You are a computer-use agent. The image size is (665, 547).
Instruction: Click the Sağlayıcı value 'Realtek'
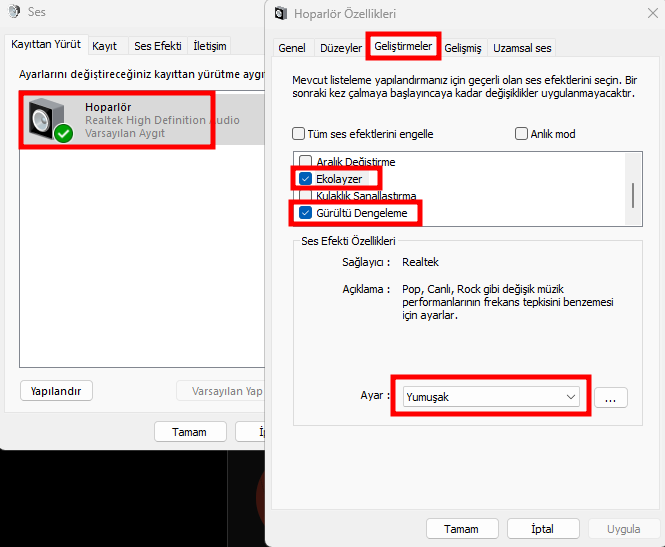click(x=420, y=262)
